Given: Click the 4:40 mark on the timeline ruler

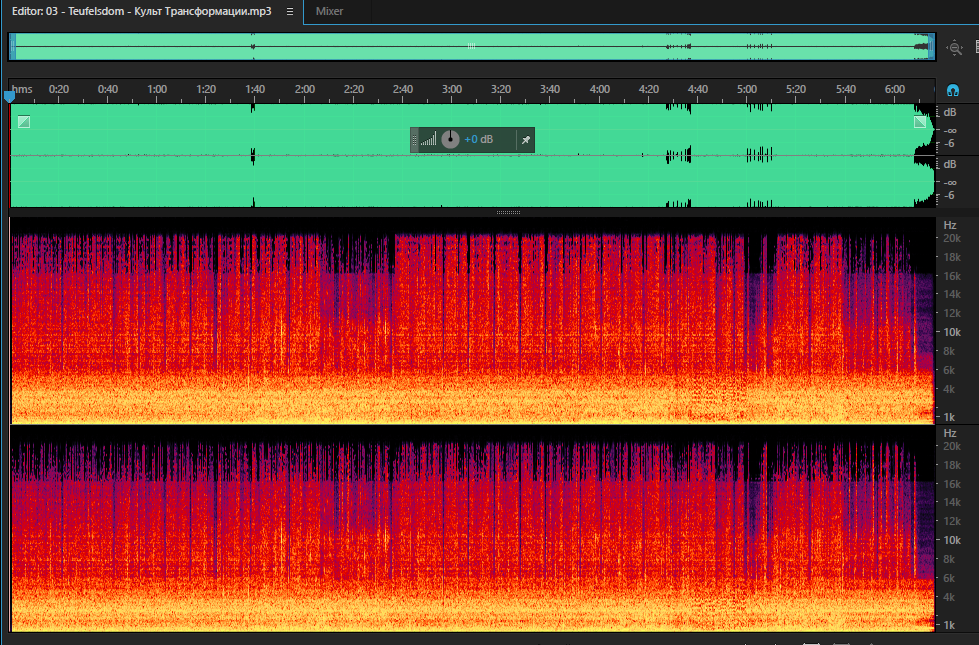Looking at the screenshot, I should point(697,89).
